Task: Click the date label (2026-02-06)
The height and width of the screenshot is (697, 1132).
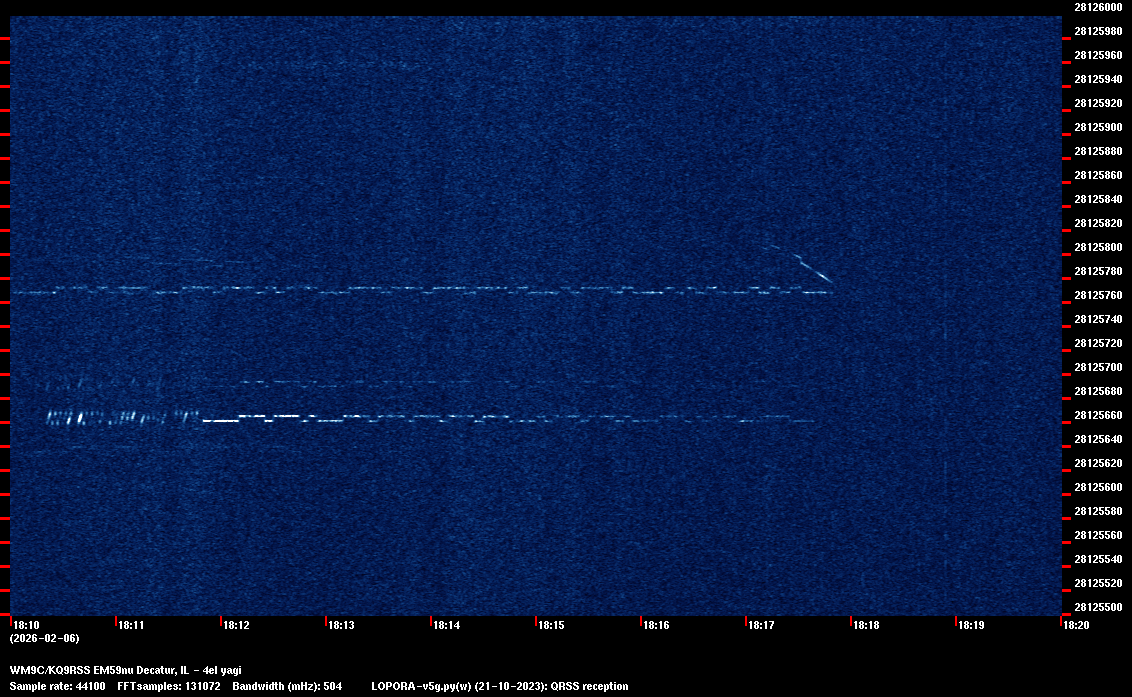Action: pos(44,638)
